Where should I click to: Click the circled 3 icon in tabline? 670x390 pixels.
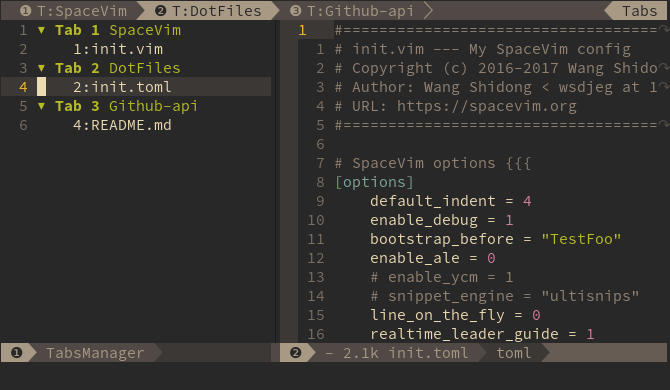[x=295, y=11]
